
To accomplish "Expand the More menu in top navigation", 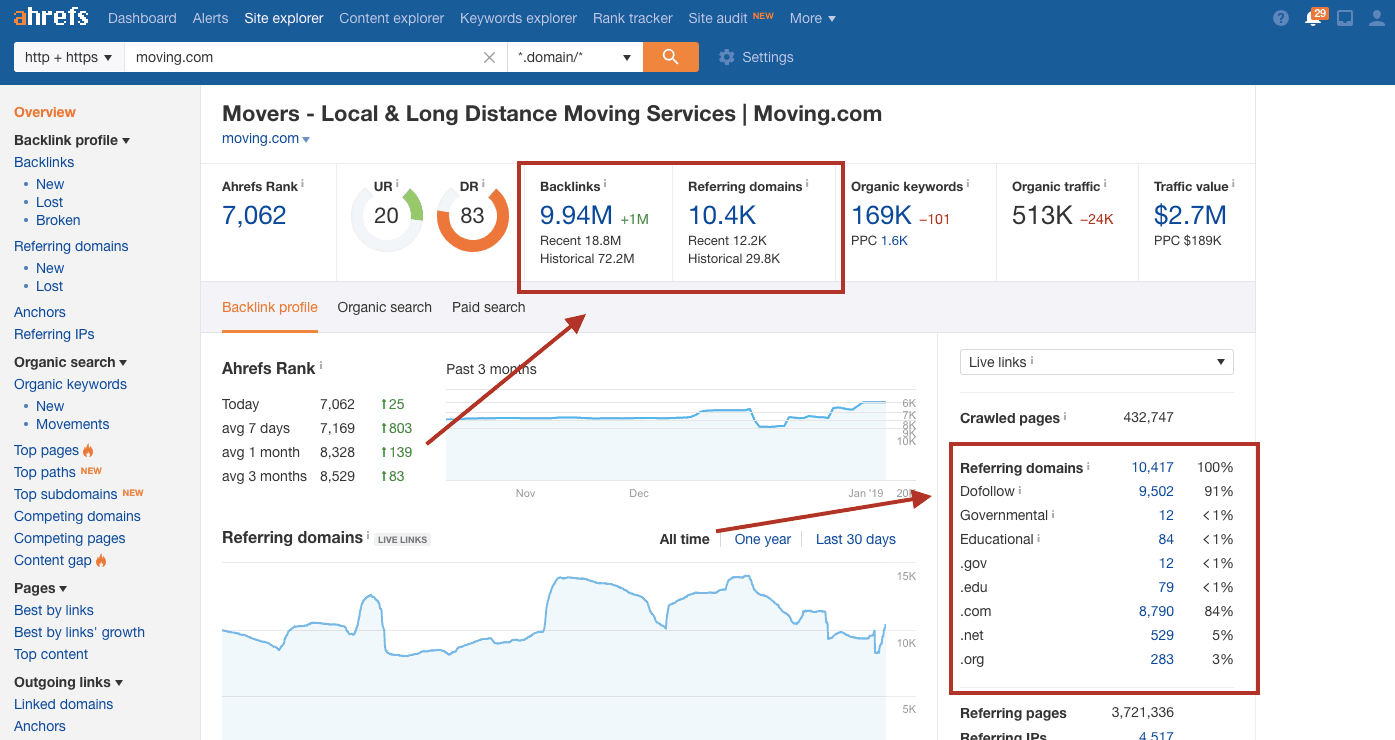I will pos(812,18).
